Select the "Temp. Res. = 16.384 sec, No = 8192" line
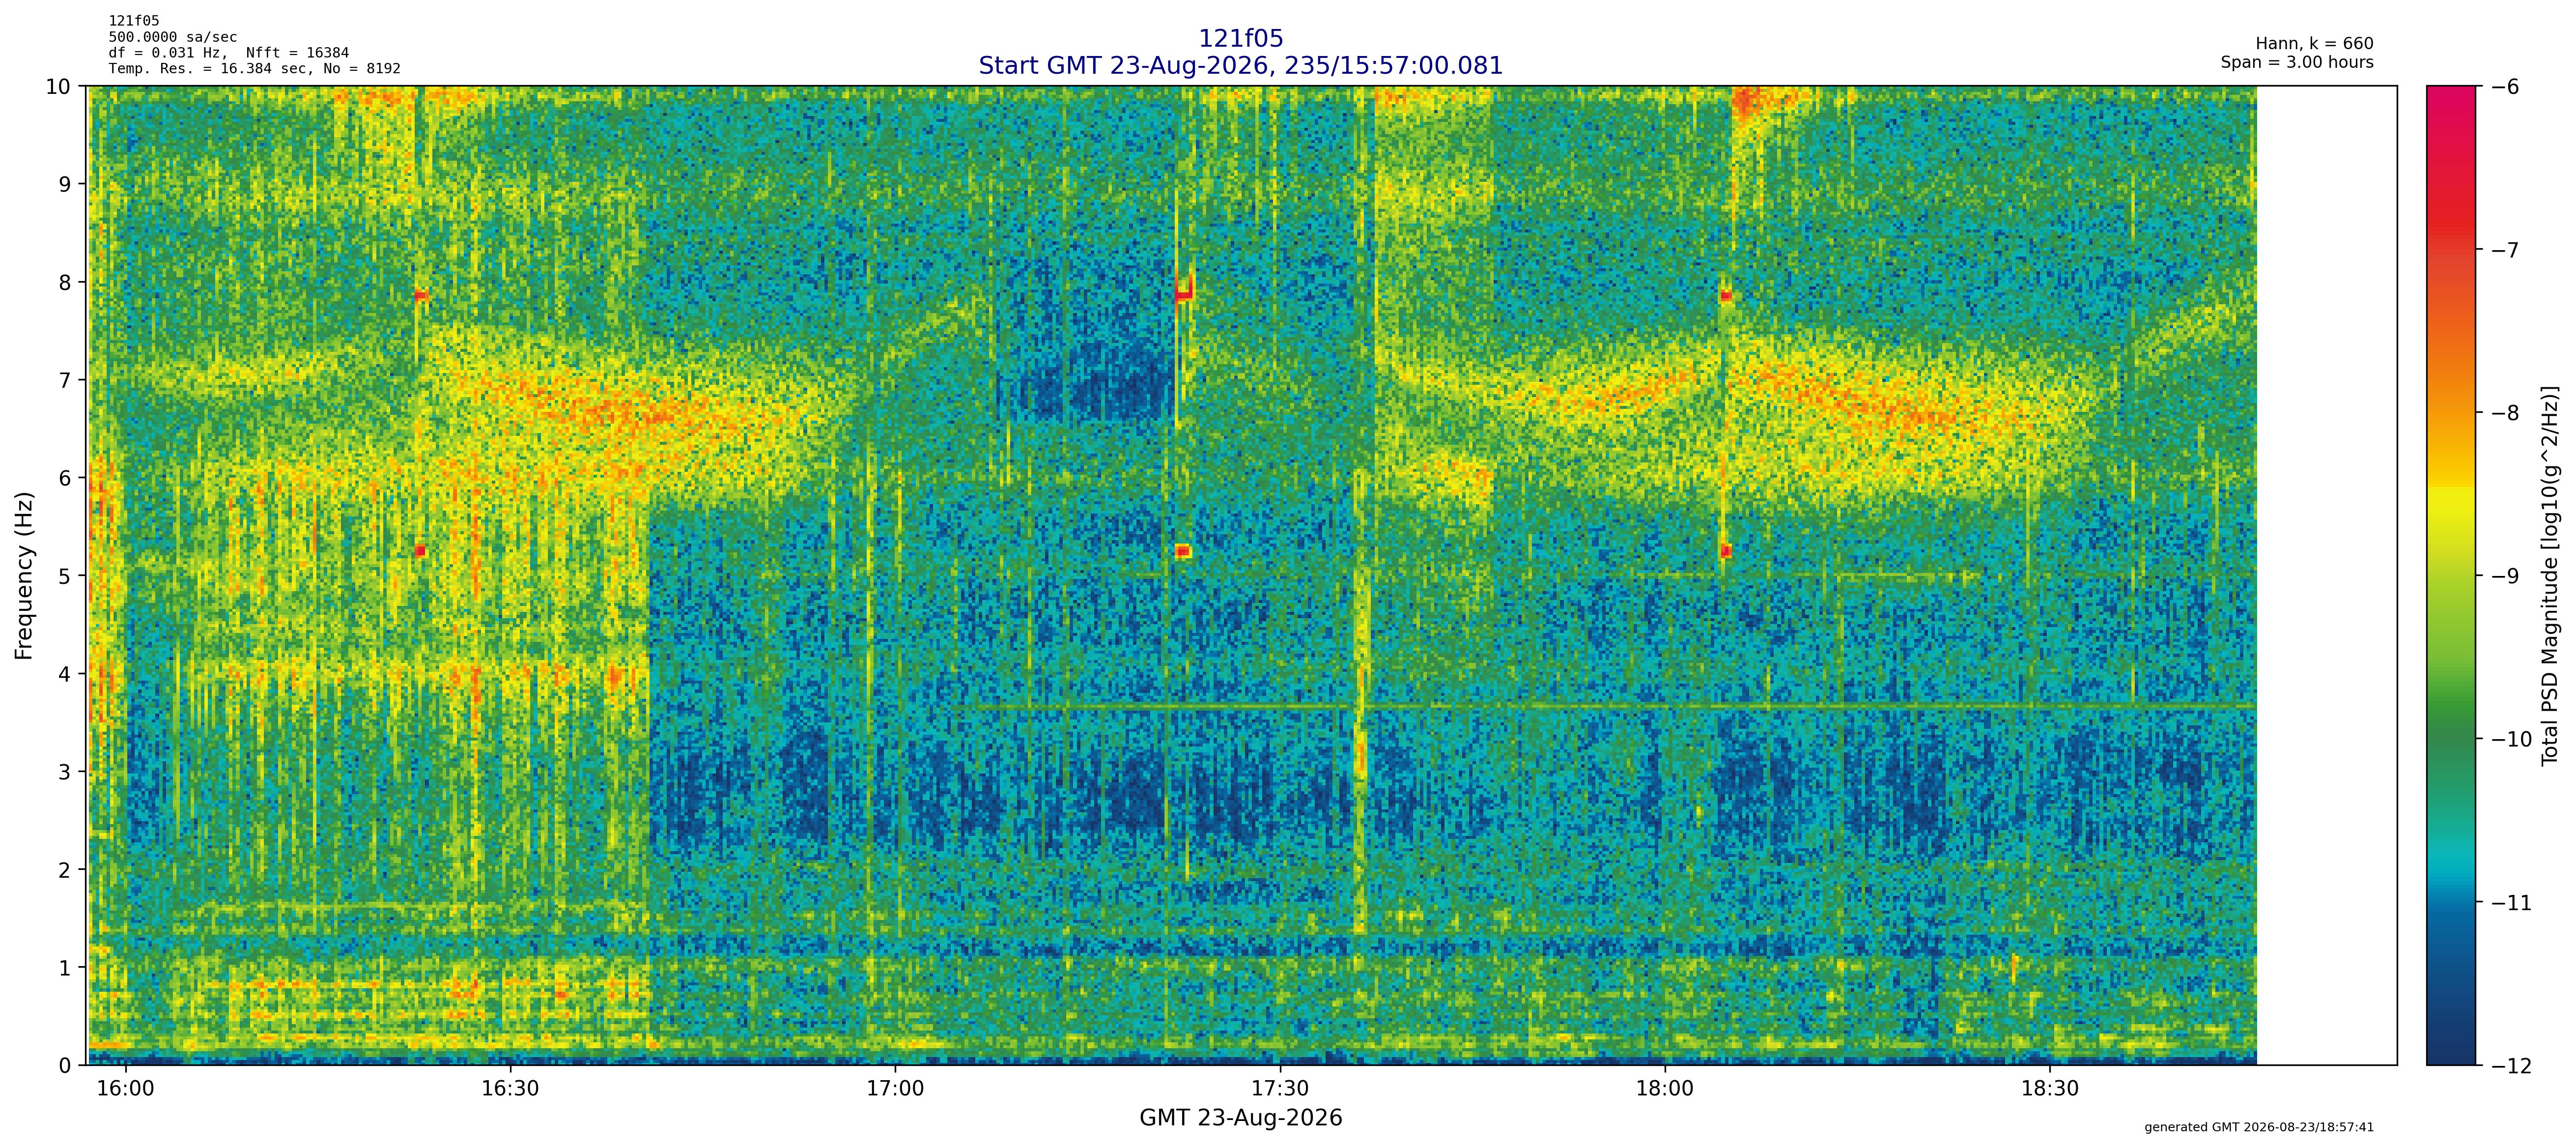Screen dimensions: 2576x1148 [x=255, y=69]
